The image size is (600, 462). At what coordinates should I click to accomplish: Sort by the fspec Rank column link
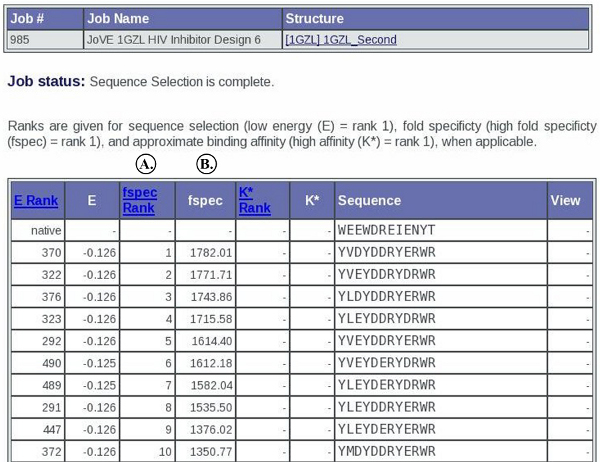(140, 200)
